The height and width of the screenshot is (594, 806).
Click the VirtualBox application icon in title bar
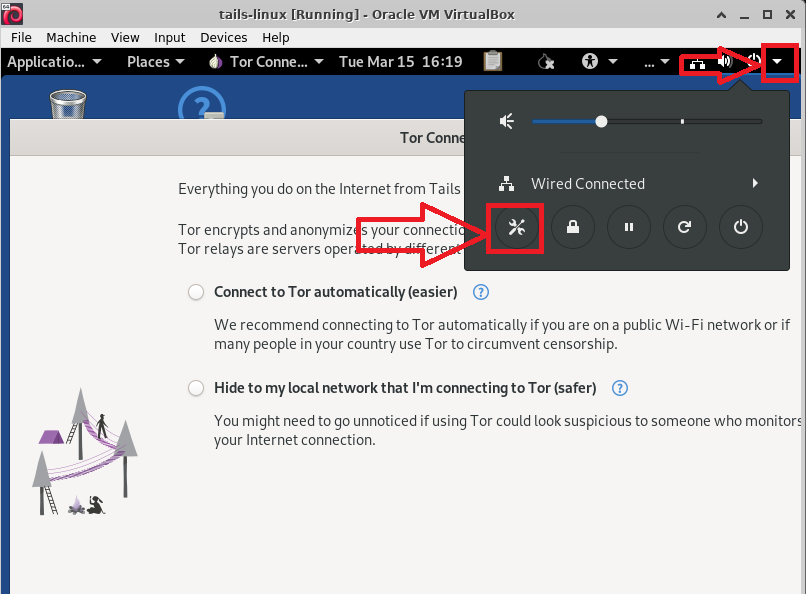coord(12,14)
